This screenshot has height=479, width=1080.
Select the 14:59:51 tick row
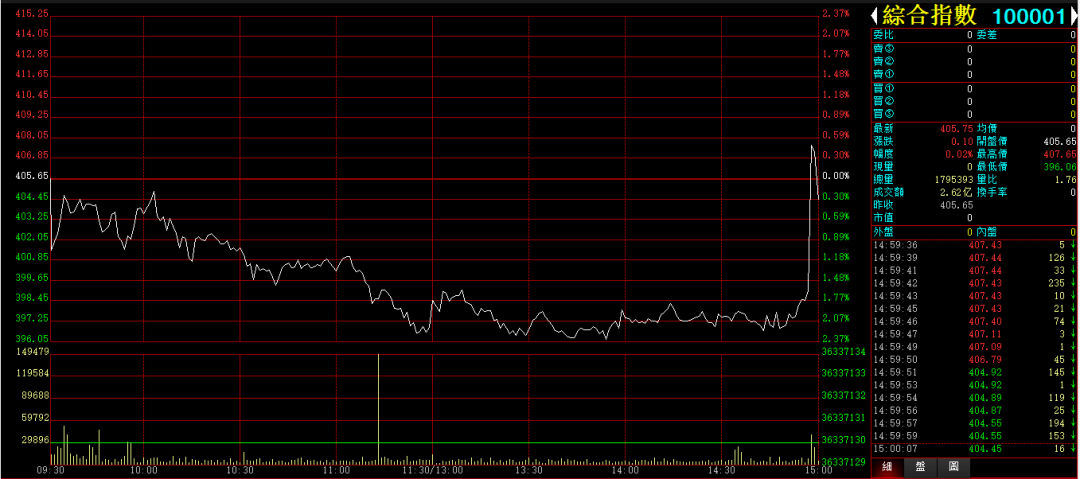[974, 372]
